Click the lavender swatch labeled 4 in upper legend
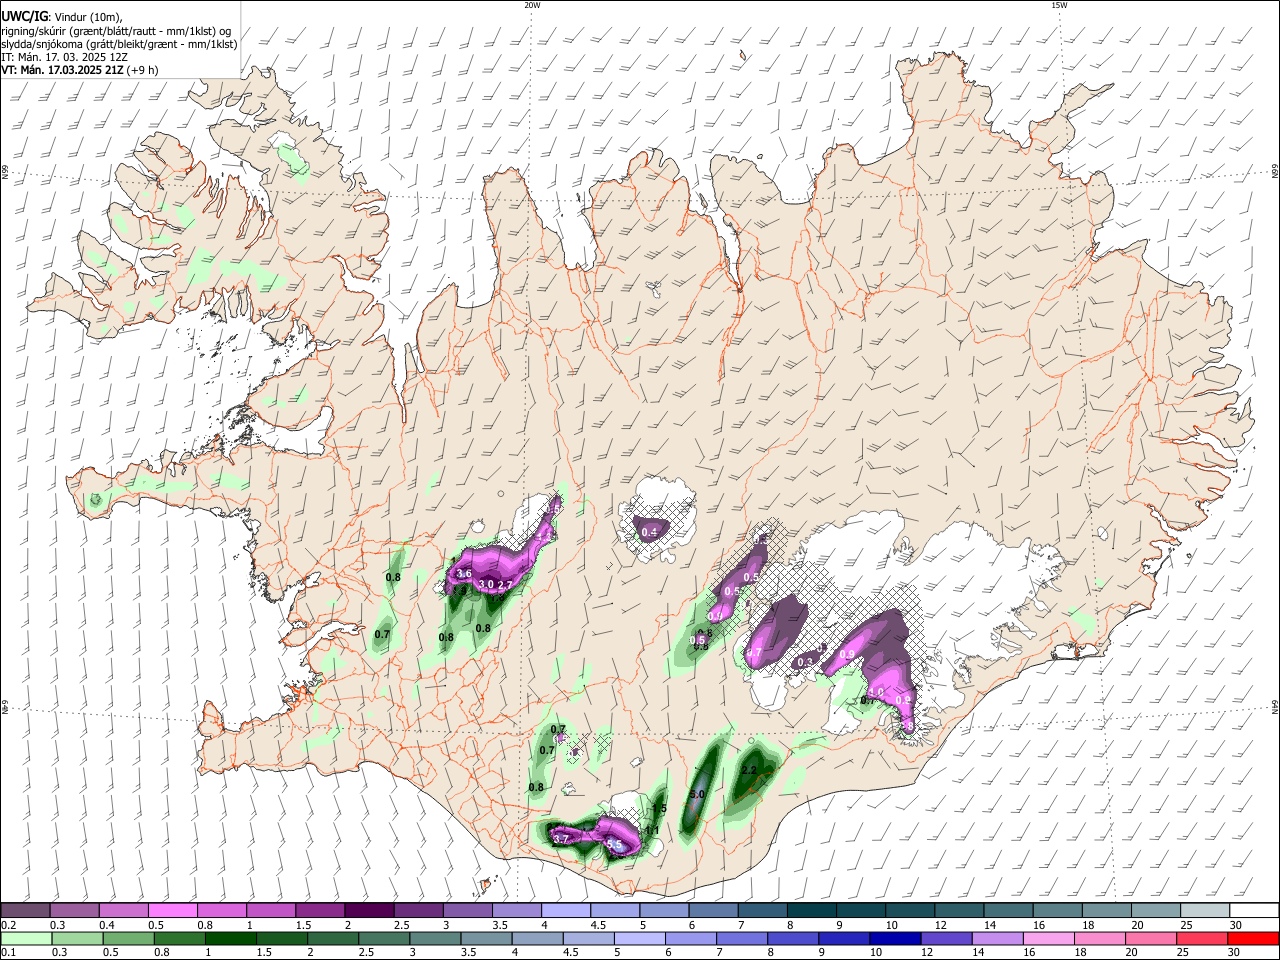 [x=566, y=910]
